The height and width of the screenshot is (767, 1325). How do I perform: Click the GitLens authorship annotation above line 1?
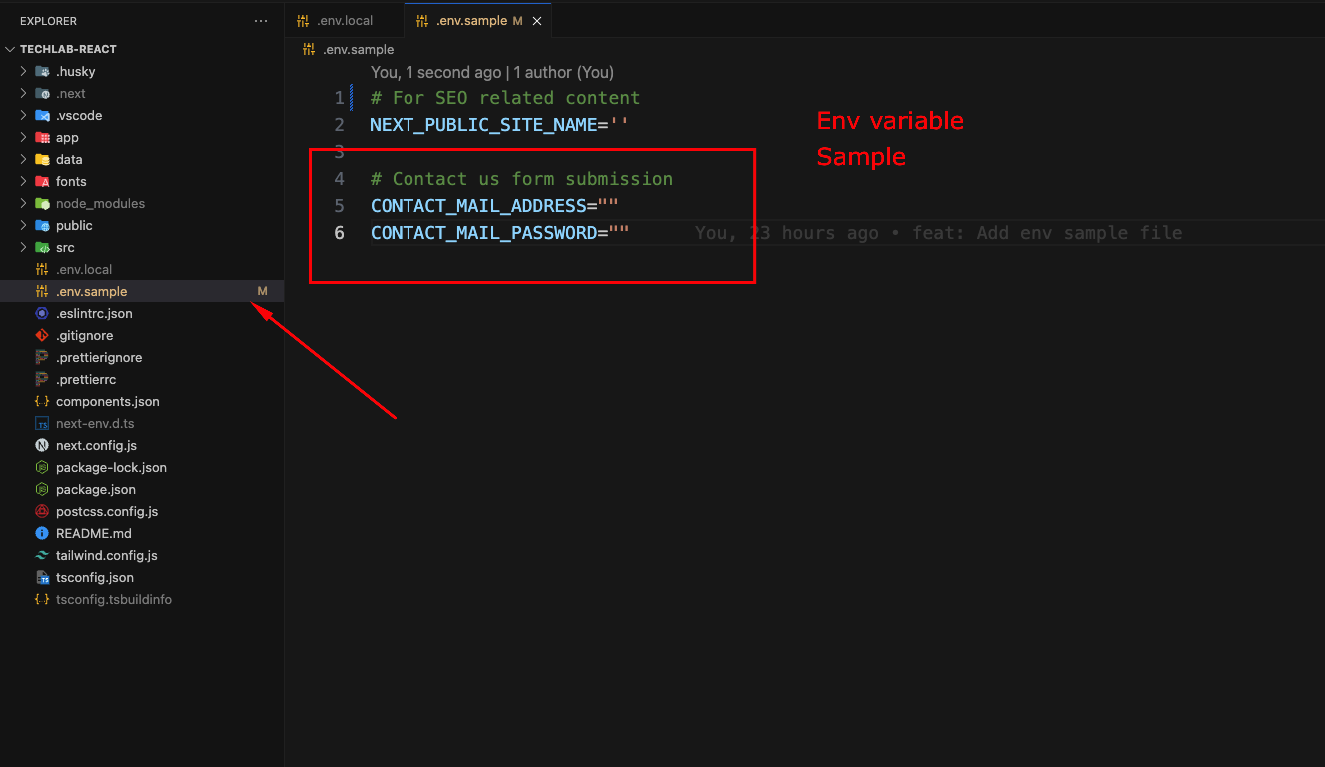pyautogui.click(x=491, y=72)
